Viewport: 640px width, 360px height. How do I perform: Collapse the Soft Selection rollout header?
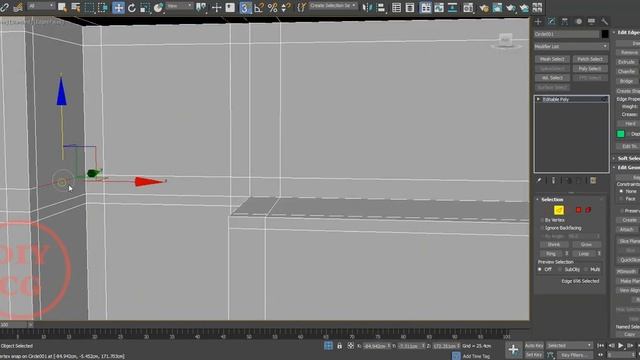(627, 158)
